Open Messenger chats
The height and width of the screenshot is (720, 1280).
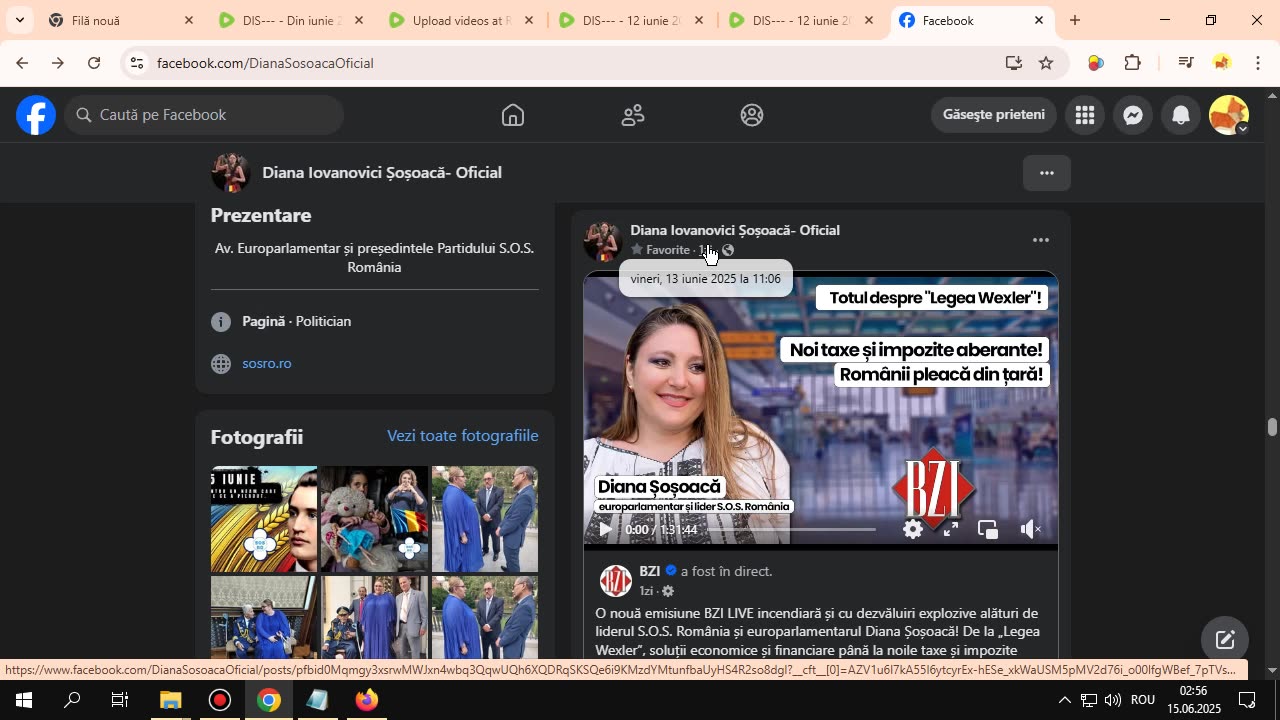[x=1133, y=115]
